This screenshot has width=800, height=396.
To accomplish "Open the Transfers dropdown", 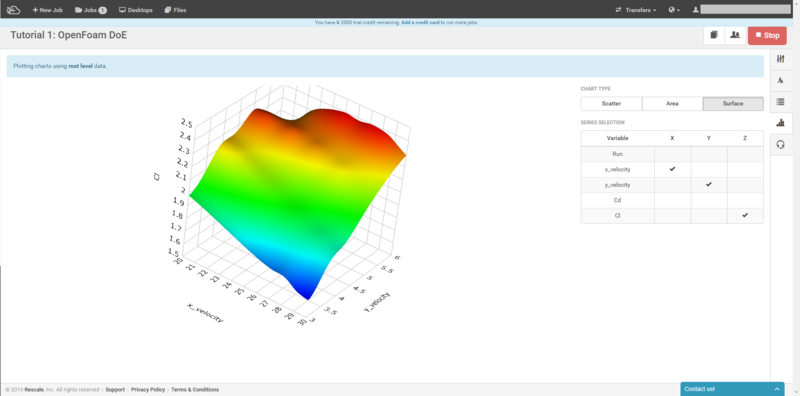I will [x=636, y=10].
